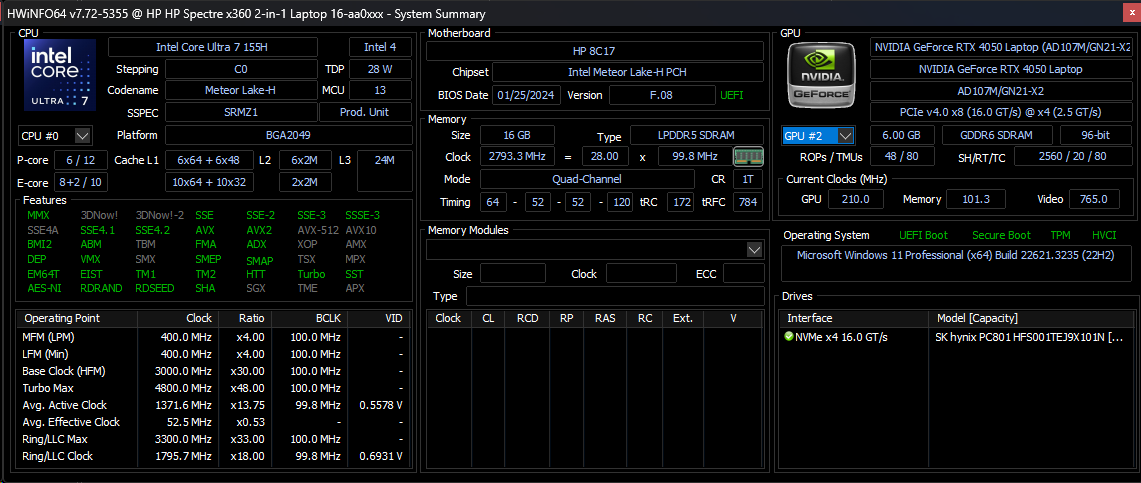Click the BCLK column header
Screen dimensions: 1141x483
[x=308, y=318]
